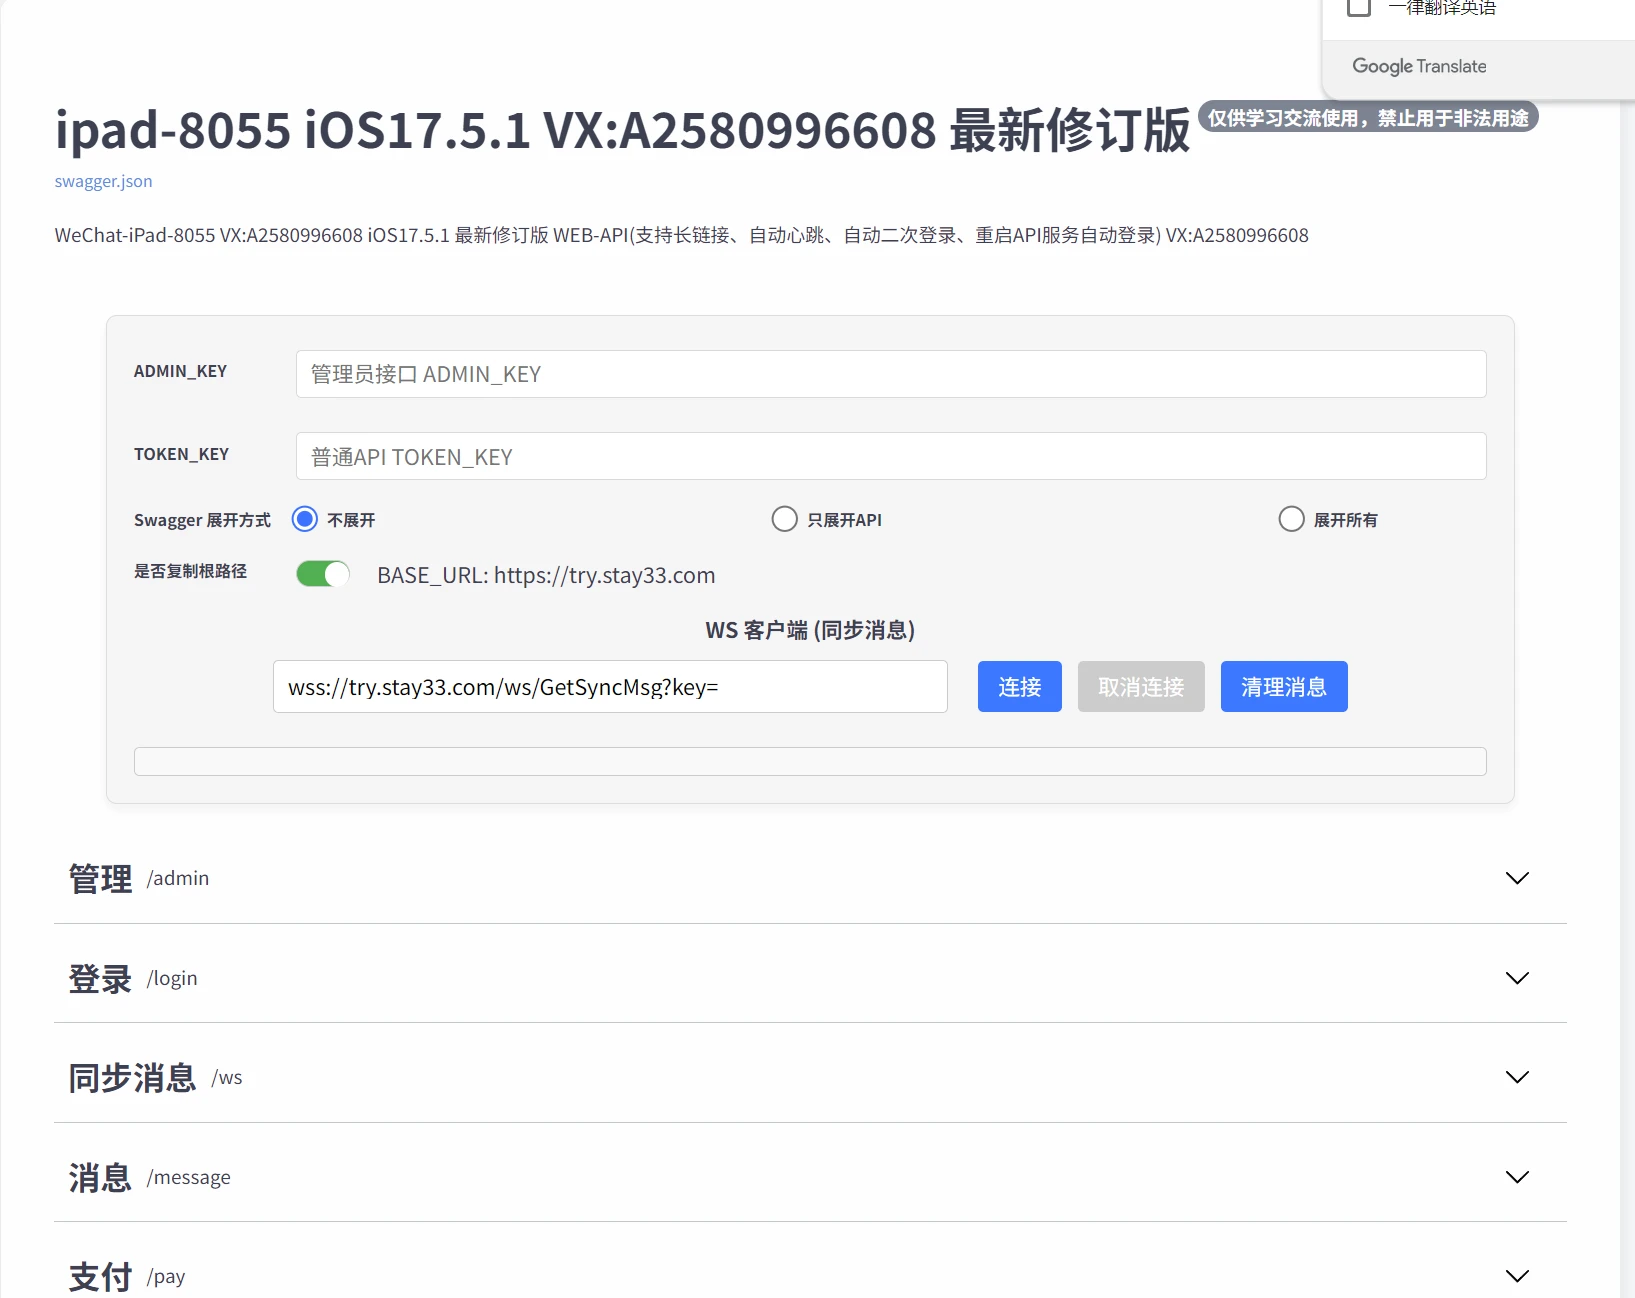Expand the 消息 /message section chevron

(1517, 1177)
